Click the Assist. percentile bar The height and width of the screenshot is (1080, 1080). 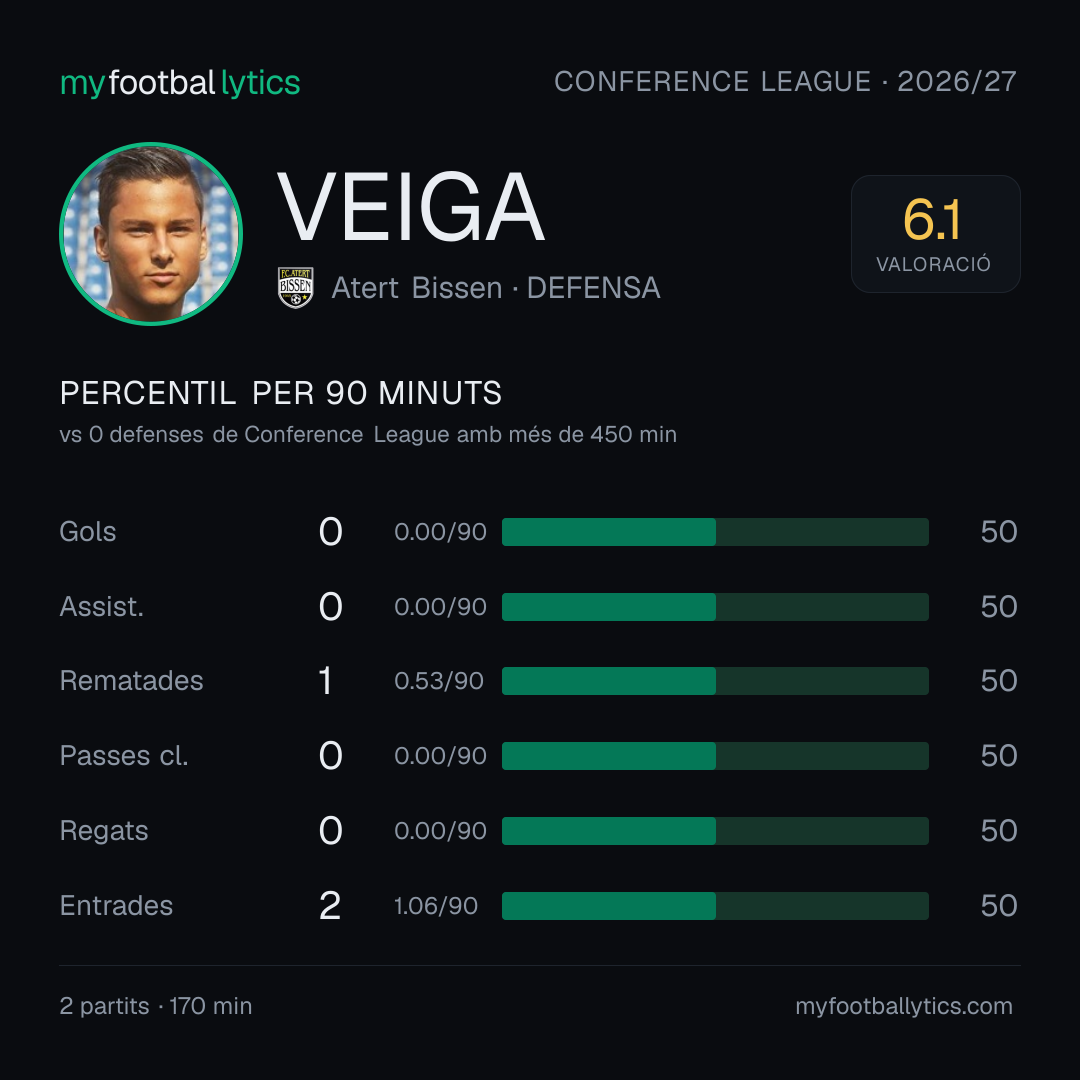pyautogui.click(x=715, y=607)
